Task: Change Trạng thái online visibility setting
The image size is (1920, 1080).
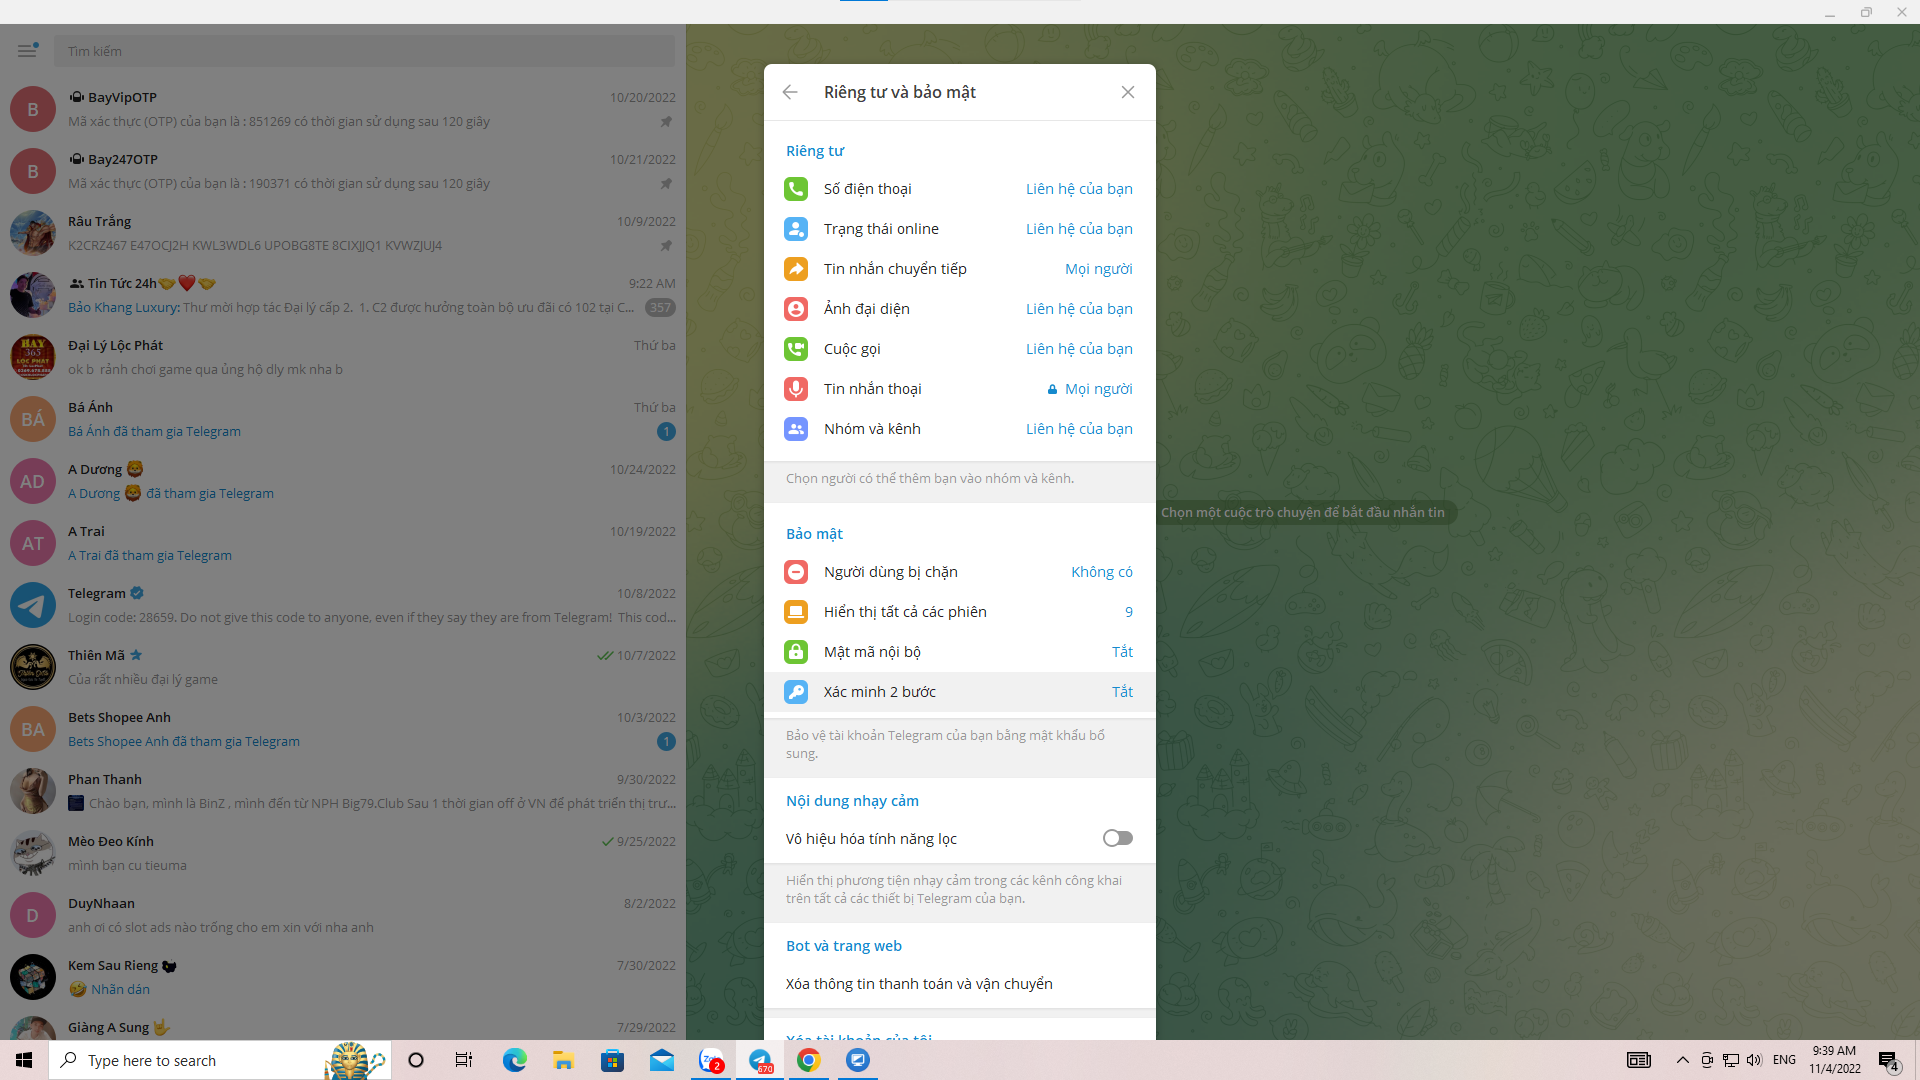Action: (1078, 229)
